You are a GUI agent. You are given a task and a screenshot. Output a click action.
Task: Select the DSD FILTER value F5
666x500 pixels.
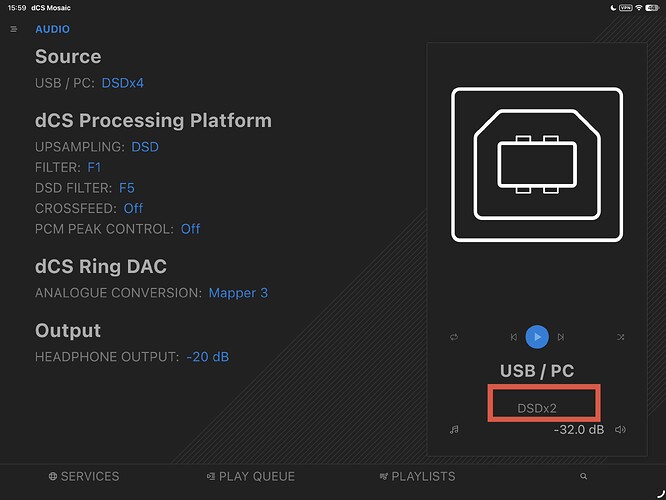click(127, 188)
